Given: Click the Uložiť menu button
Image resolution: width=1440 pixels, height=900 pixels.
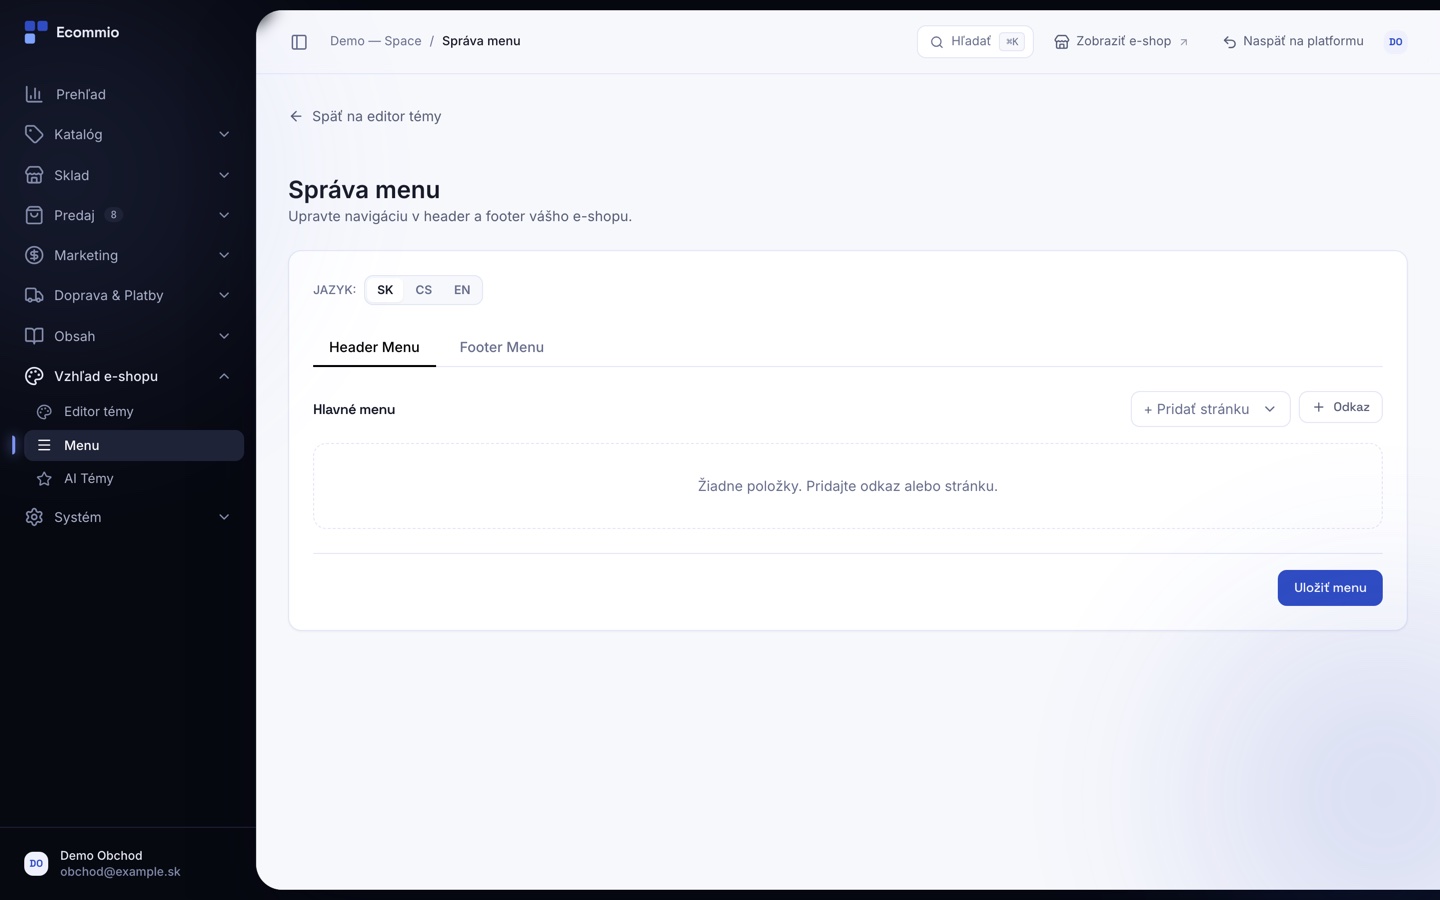Looking at the screenshot, I should point(1330,588).
